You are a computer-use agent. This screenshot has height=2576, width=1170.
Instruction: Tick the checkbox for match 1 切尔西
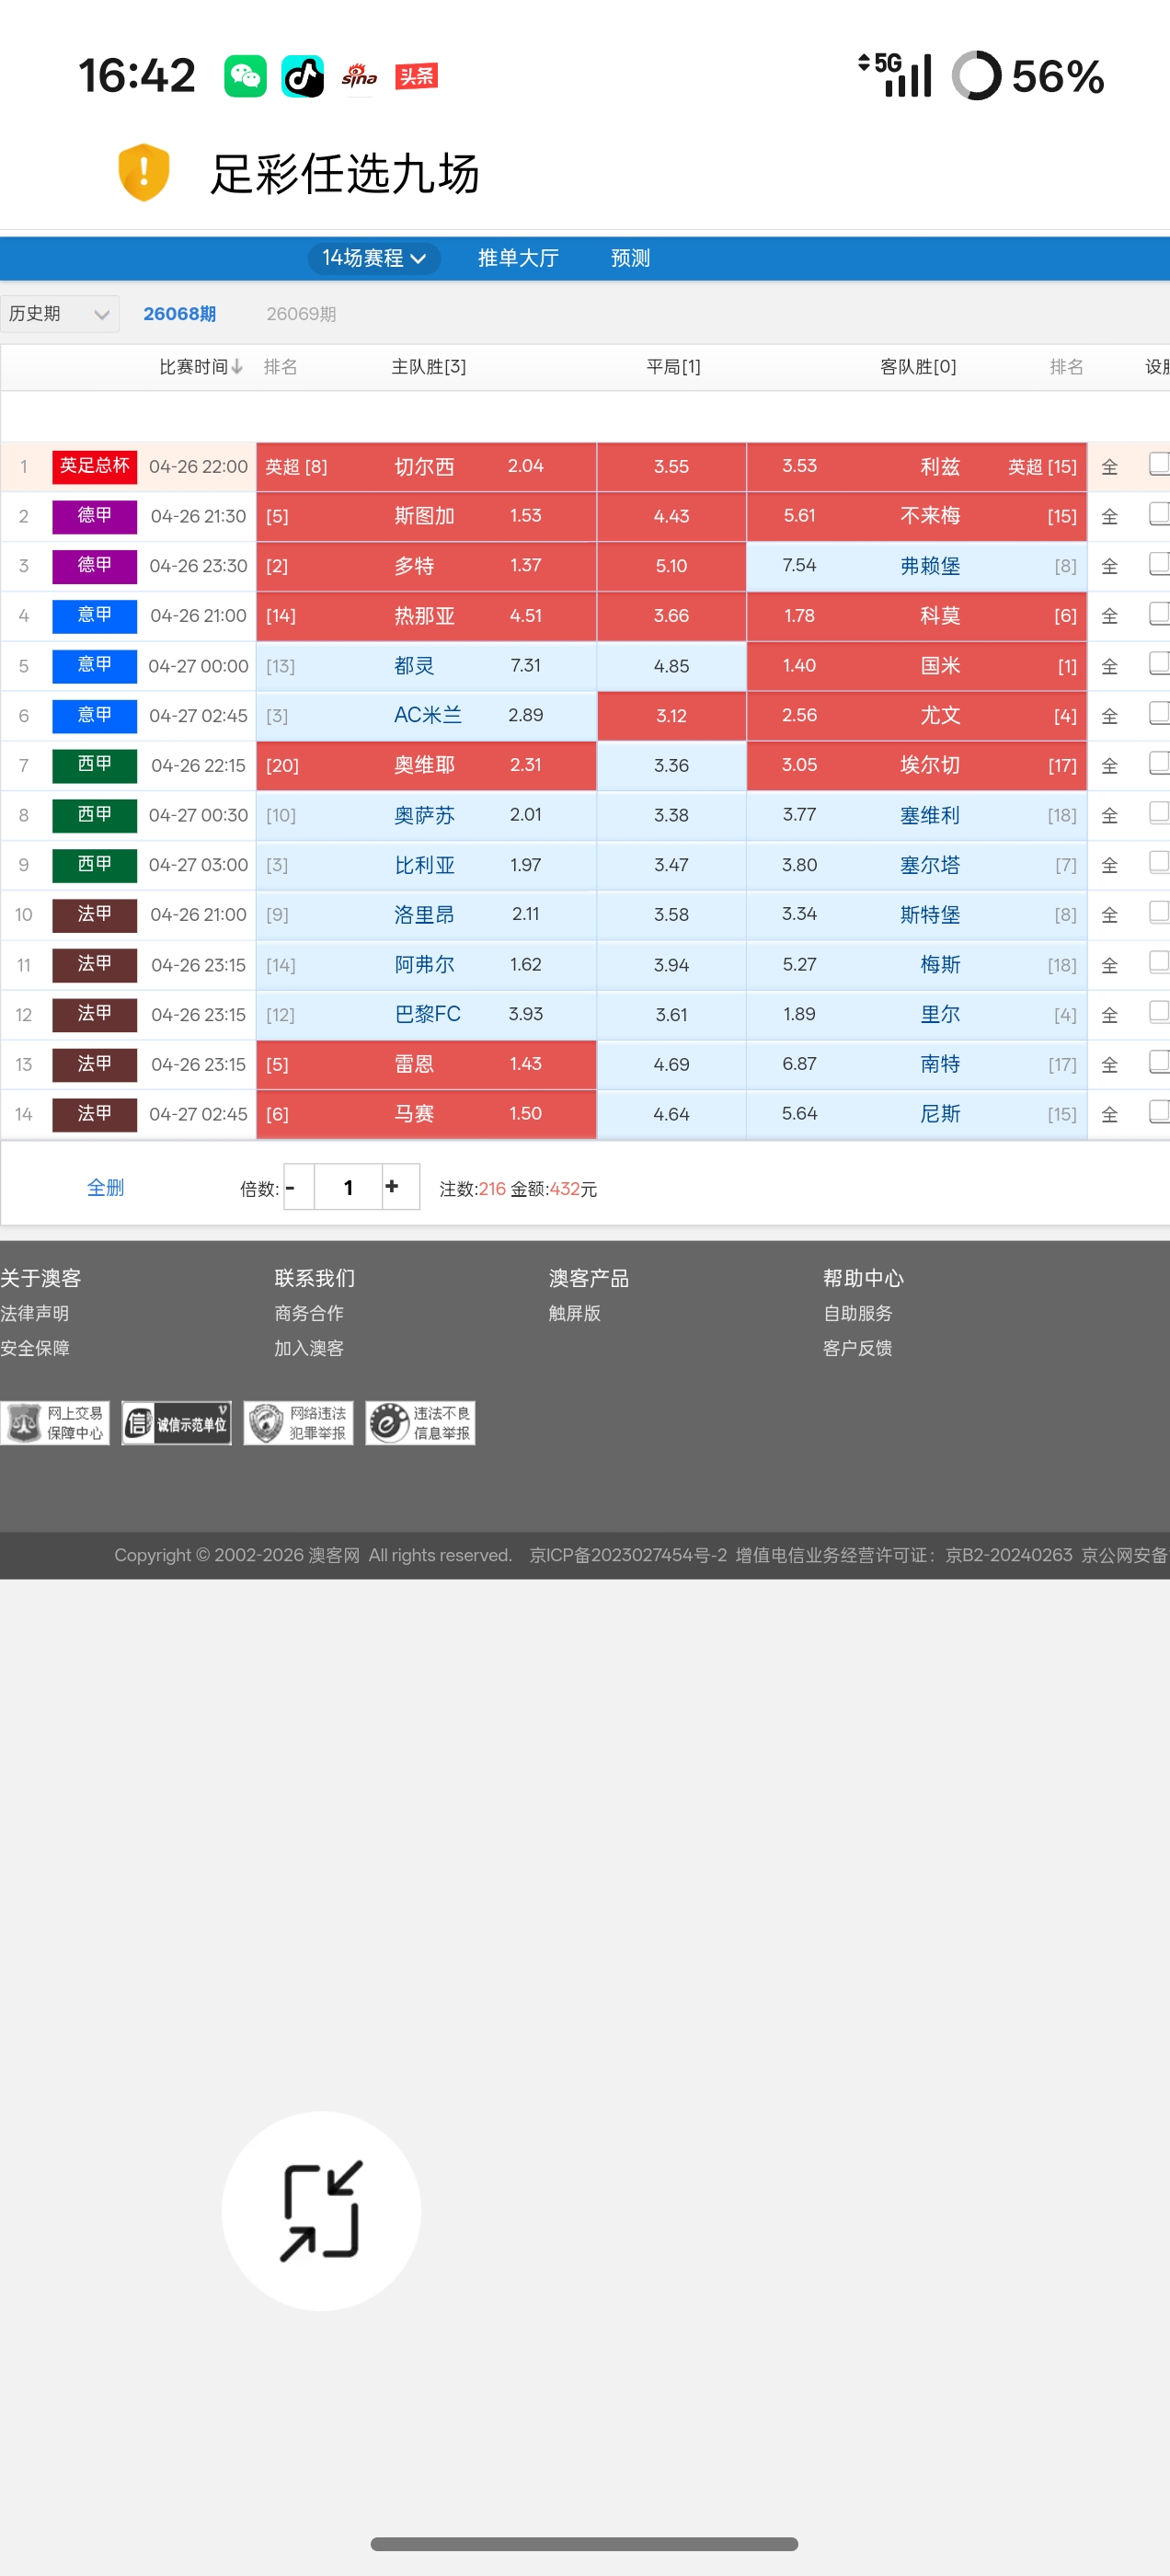tap(1159, 464)
